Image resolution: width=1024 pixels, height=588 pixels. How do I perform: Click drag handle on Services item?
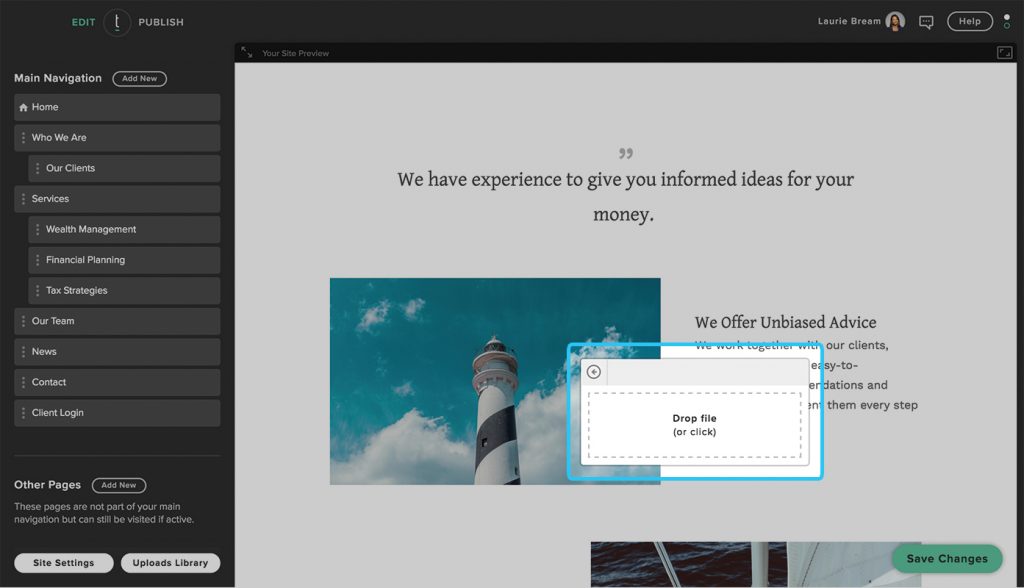[23, 199]
